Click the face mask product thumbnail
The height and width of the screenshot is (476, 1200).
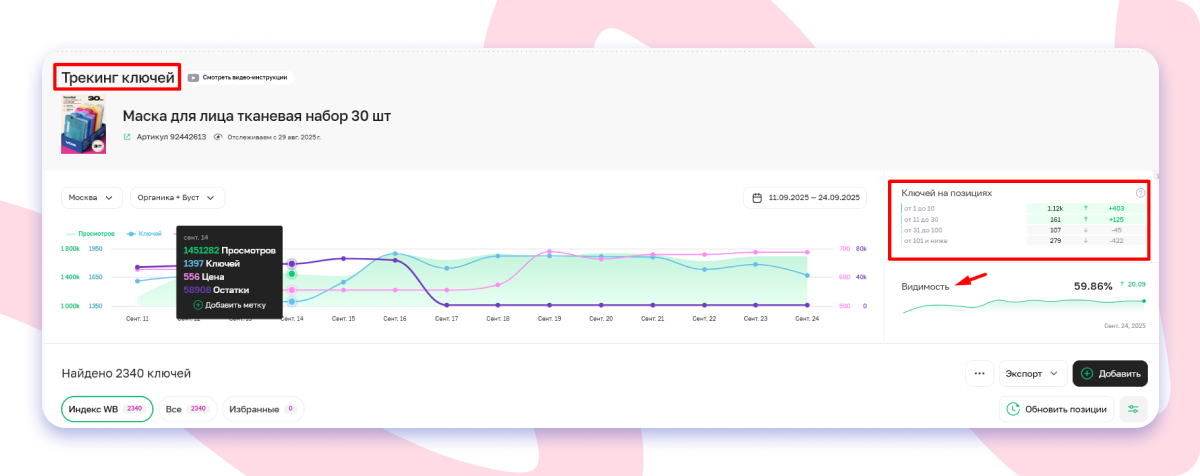(84, 126)
